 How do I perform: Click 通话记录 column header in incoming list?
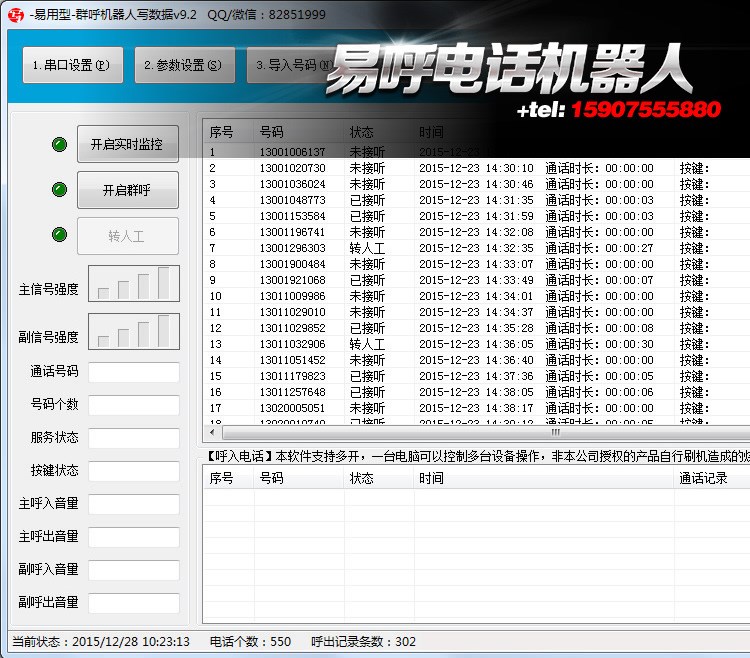point(703,479)
